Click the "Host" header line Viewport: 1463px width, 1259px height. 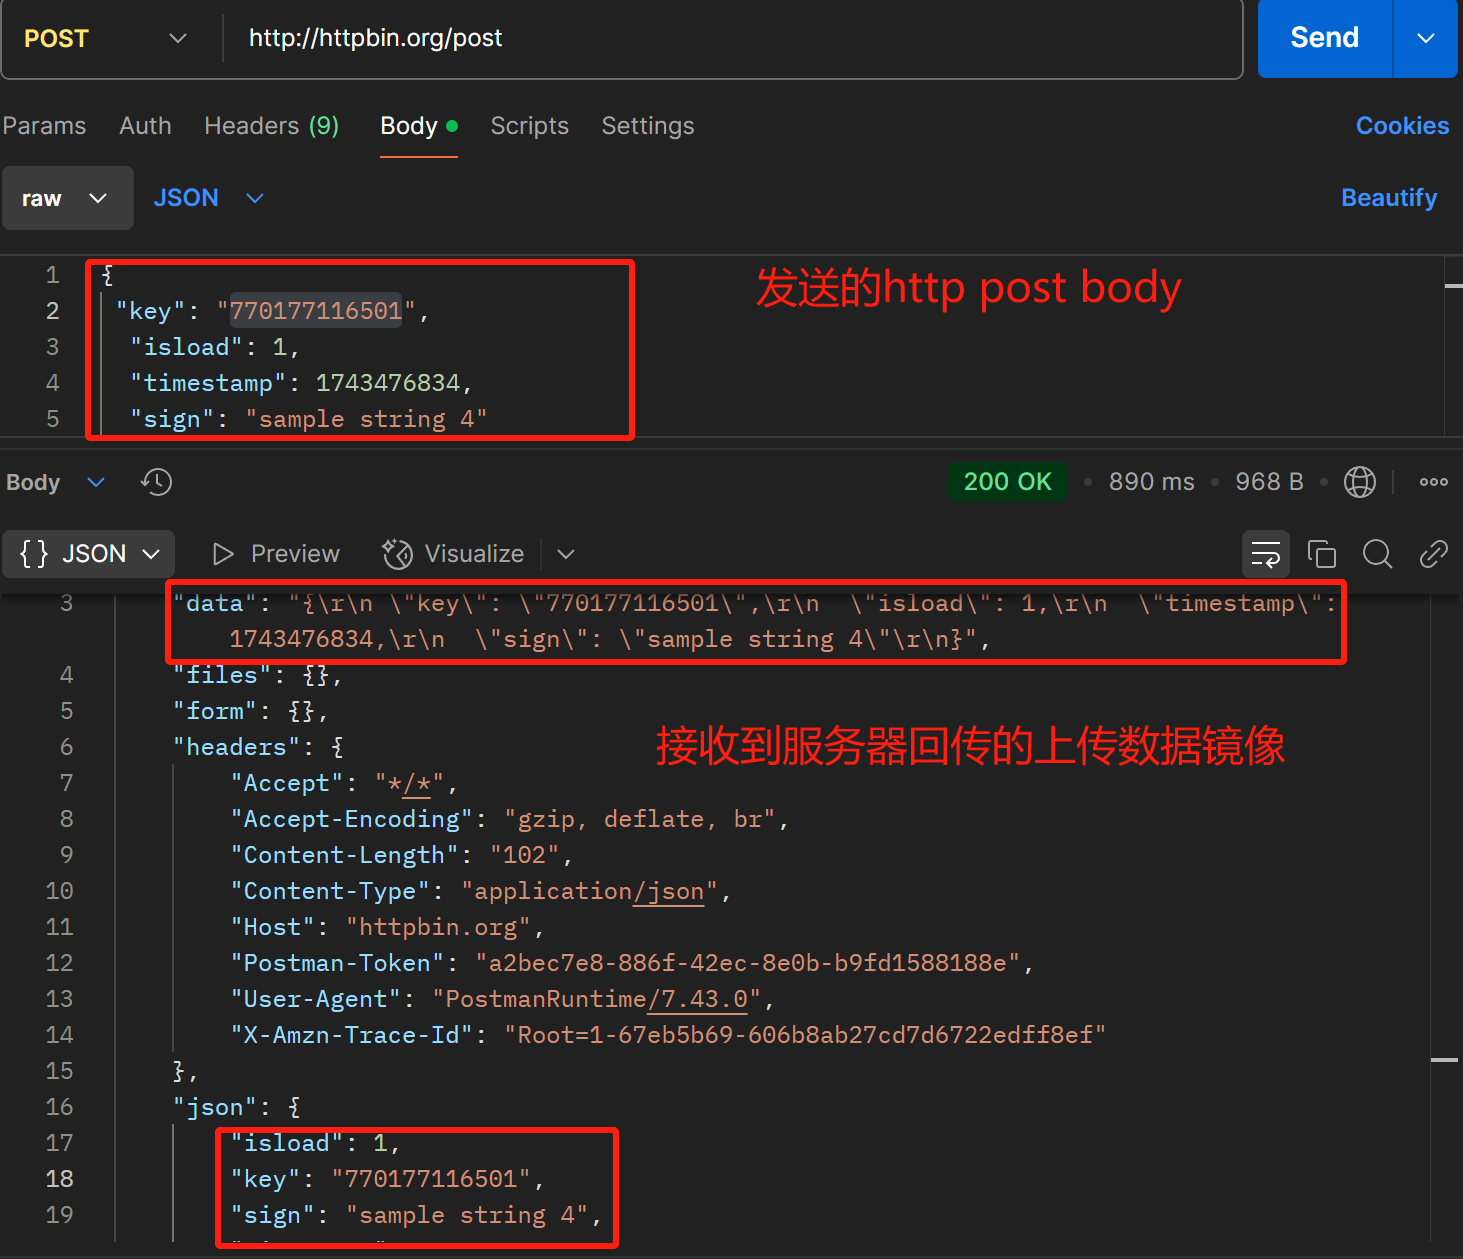pos(388,927)
